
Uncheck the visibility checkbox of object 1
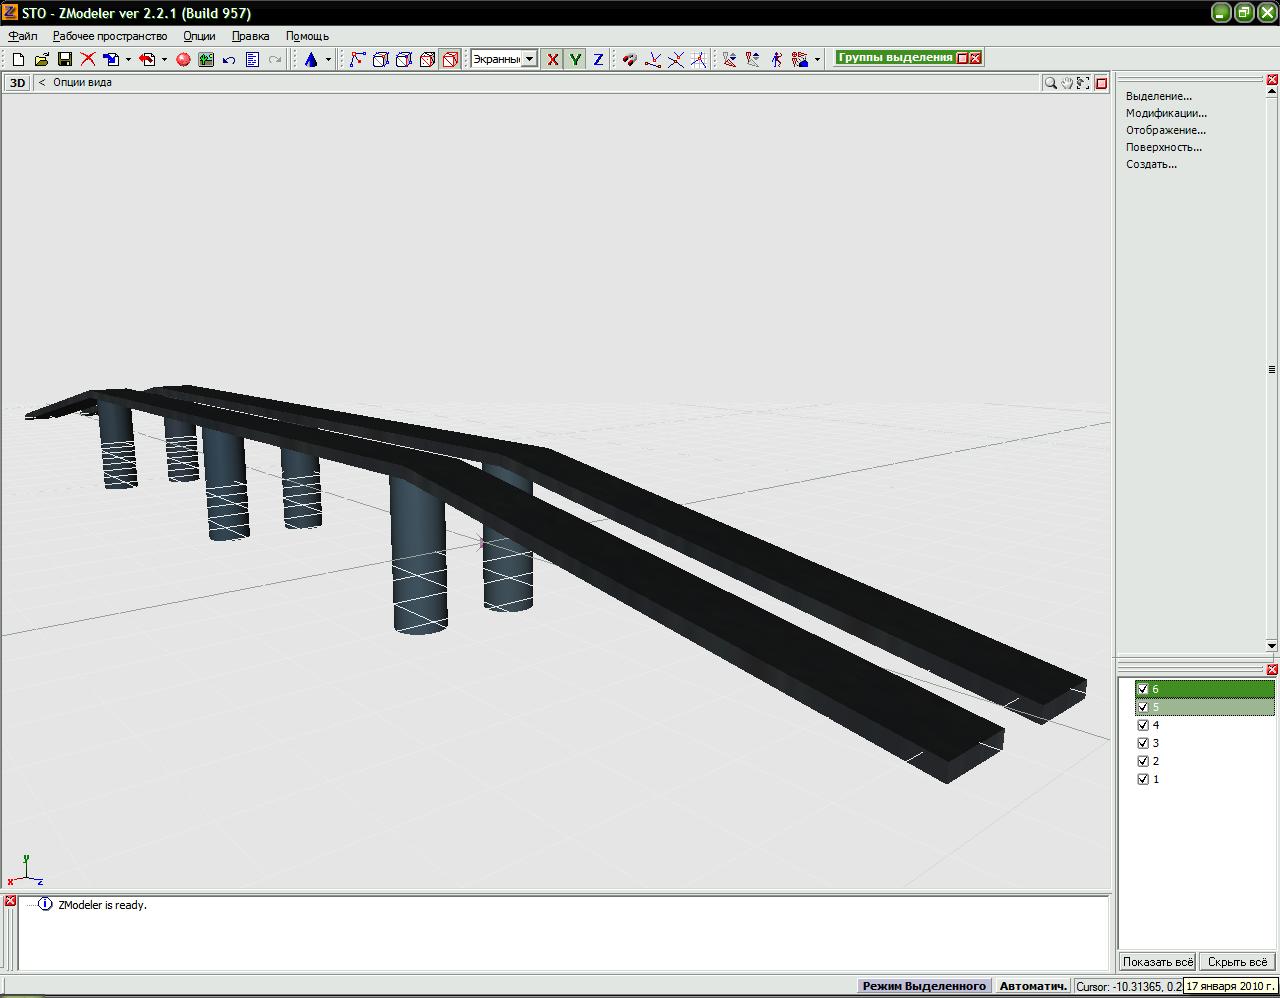1143,779
